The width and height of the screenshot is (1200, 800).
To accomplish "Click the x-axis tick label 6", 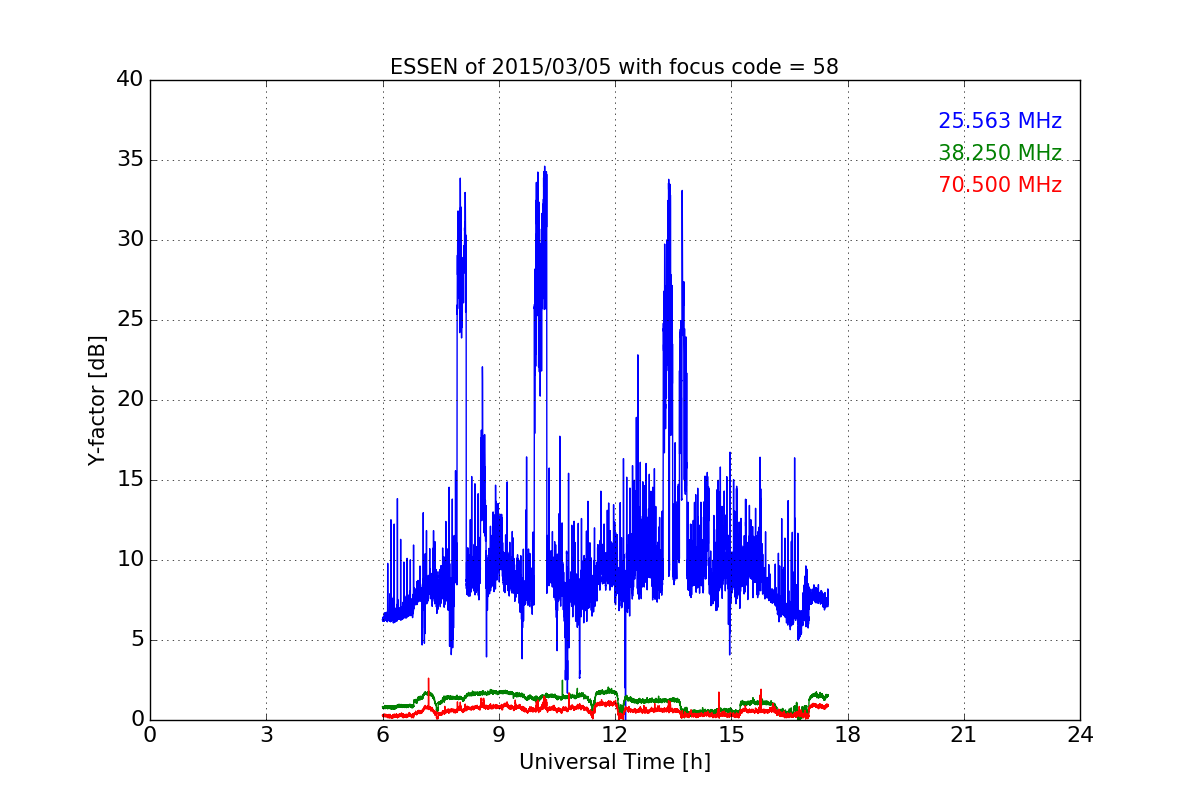I will [383, 735].
